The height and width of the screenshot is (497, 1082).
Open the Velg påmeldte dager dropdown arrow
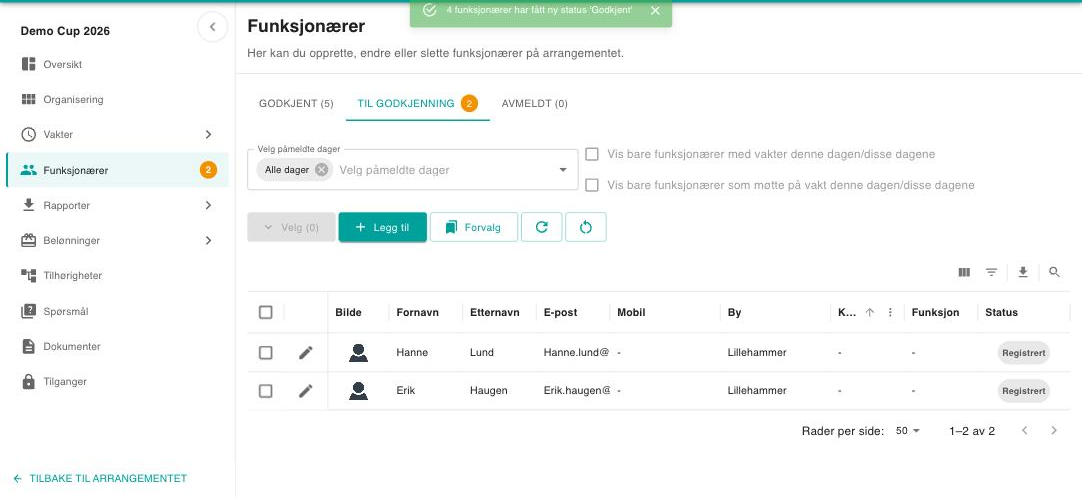pos(563,170)
